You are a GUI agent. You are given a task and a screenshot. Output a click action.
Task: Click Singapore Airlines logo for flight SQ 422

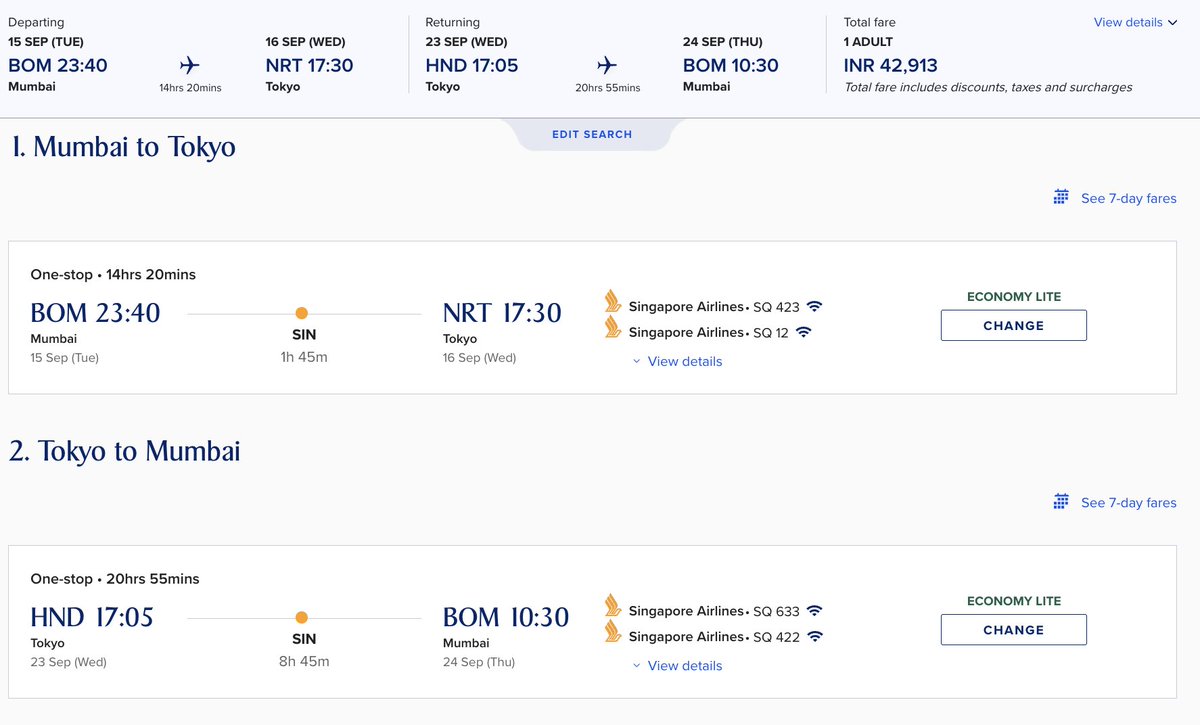(613, 632)
